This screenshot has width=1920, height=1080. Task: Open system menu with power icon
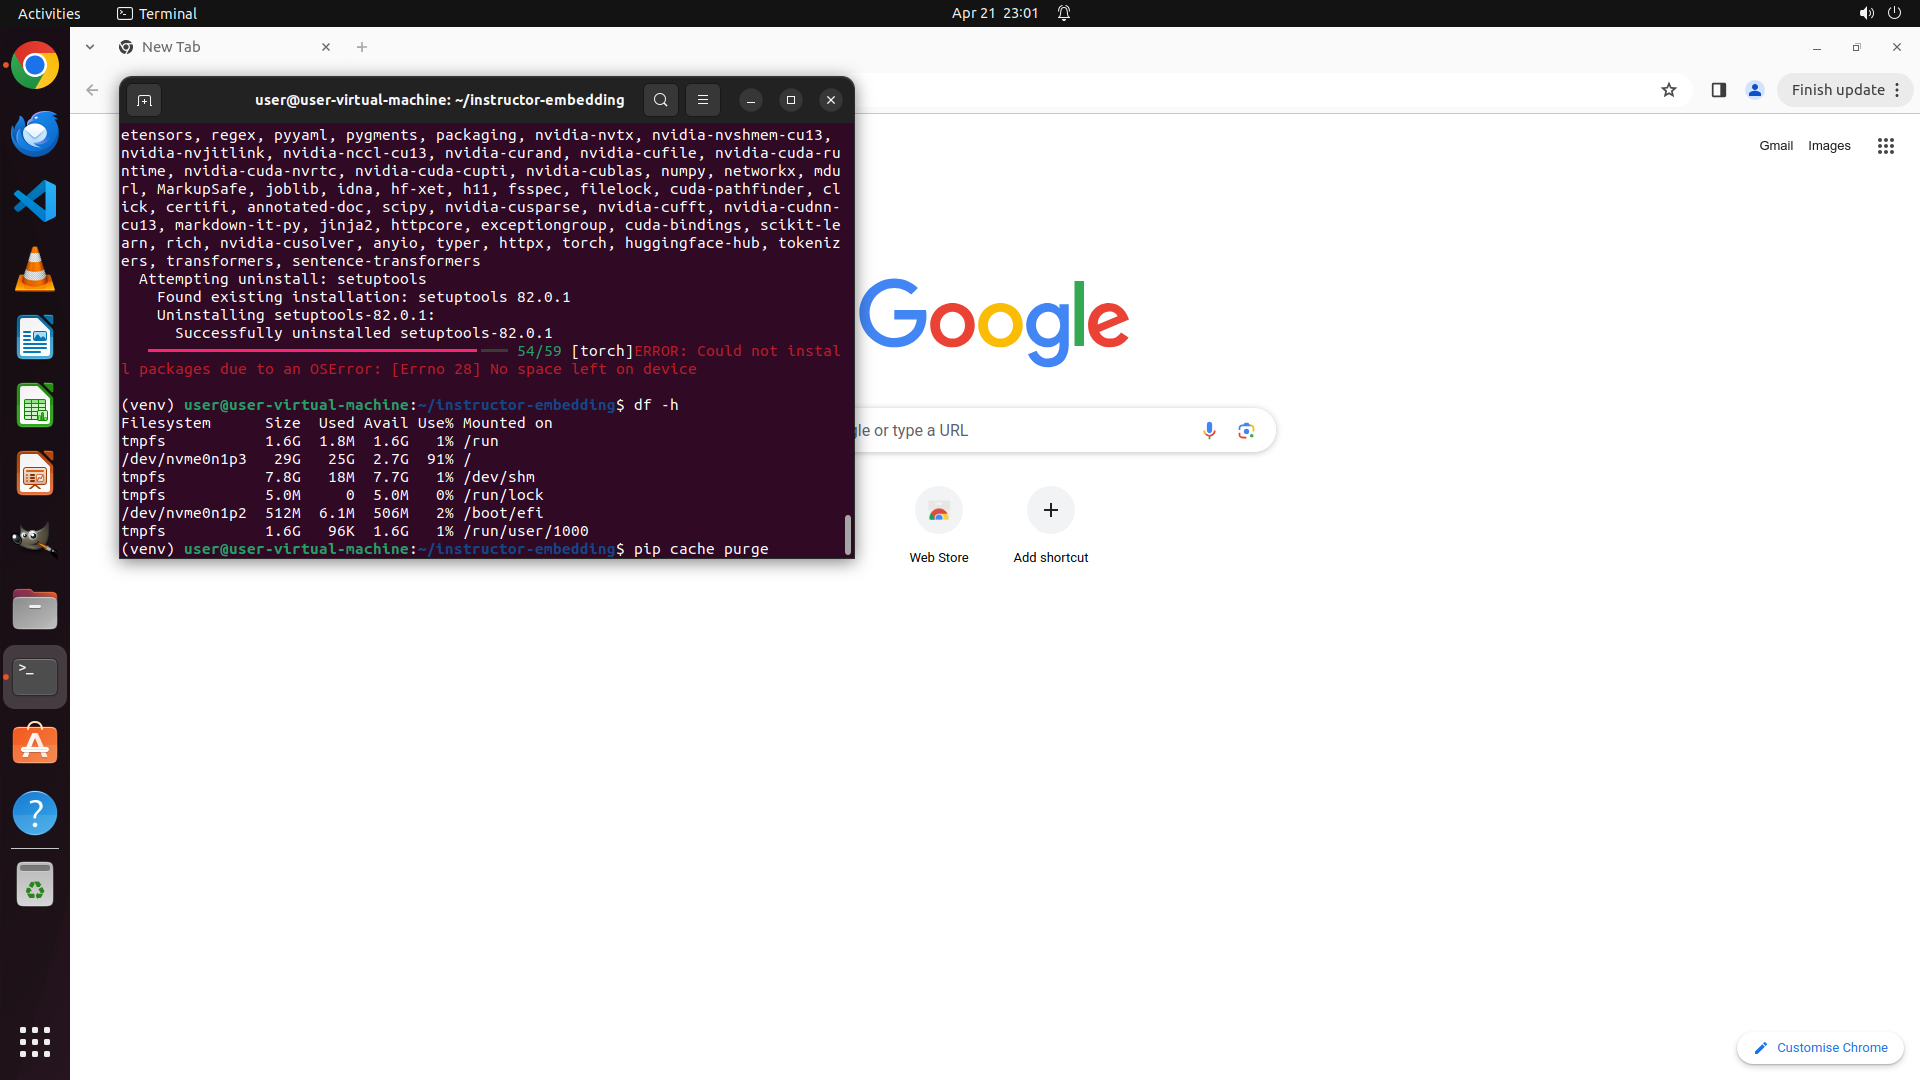click(1894, 13)
